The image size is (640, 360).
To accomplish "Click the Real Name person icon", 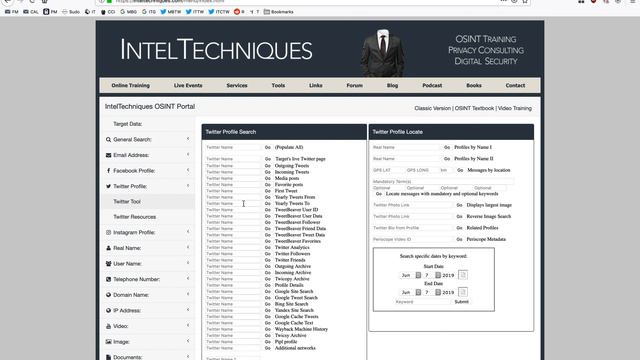I will [108, 248].
